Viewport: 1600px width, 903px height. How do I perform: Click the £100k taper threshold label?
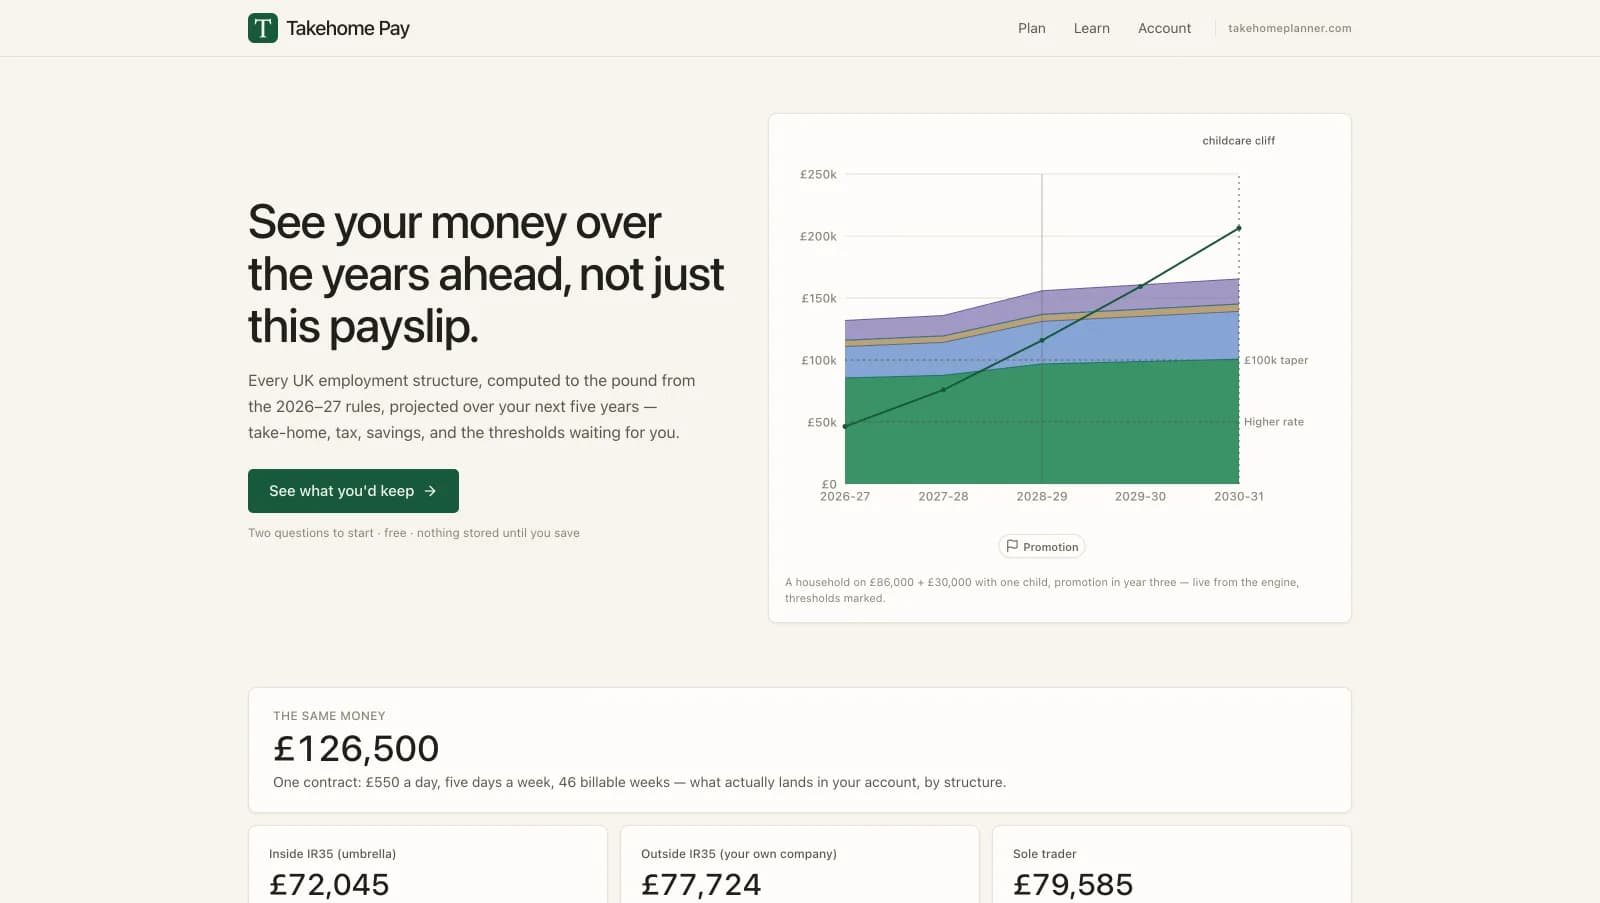point(1276,360)
